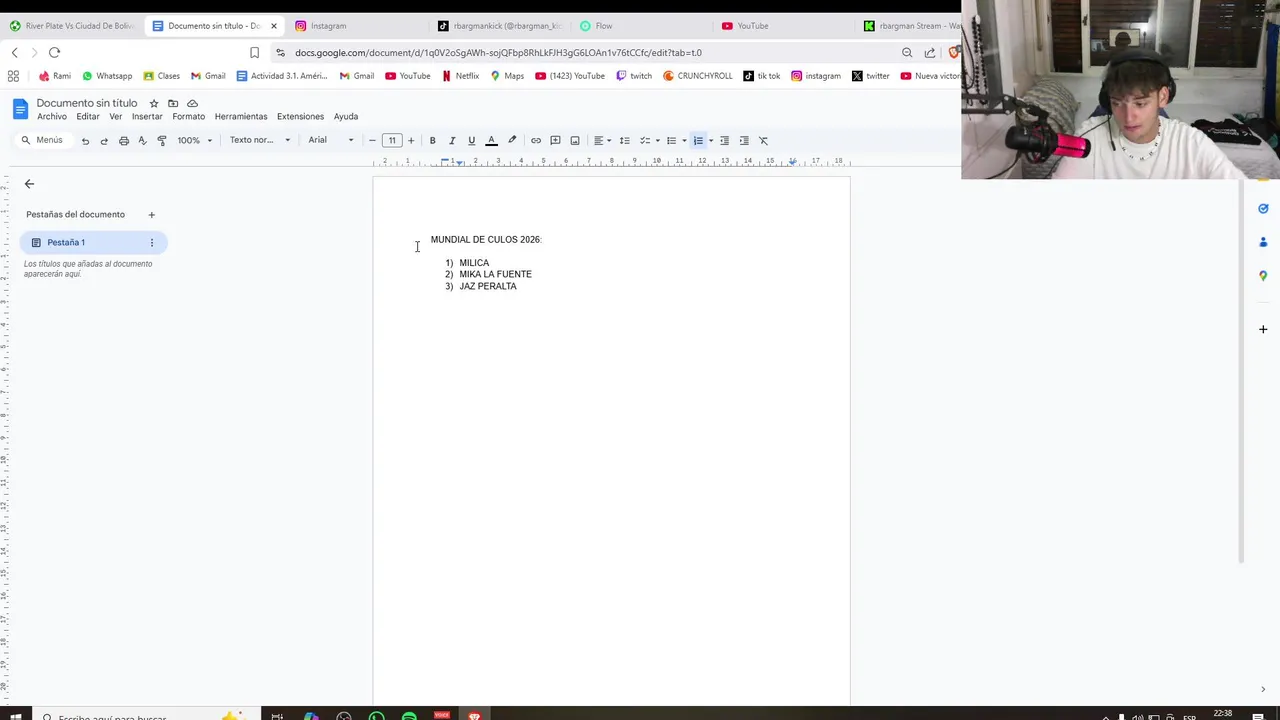This screenshot has width=1280, height=720.
Task: Open the Herramientas menu
Action: [241, 117]
